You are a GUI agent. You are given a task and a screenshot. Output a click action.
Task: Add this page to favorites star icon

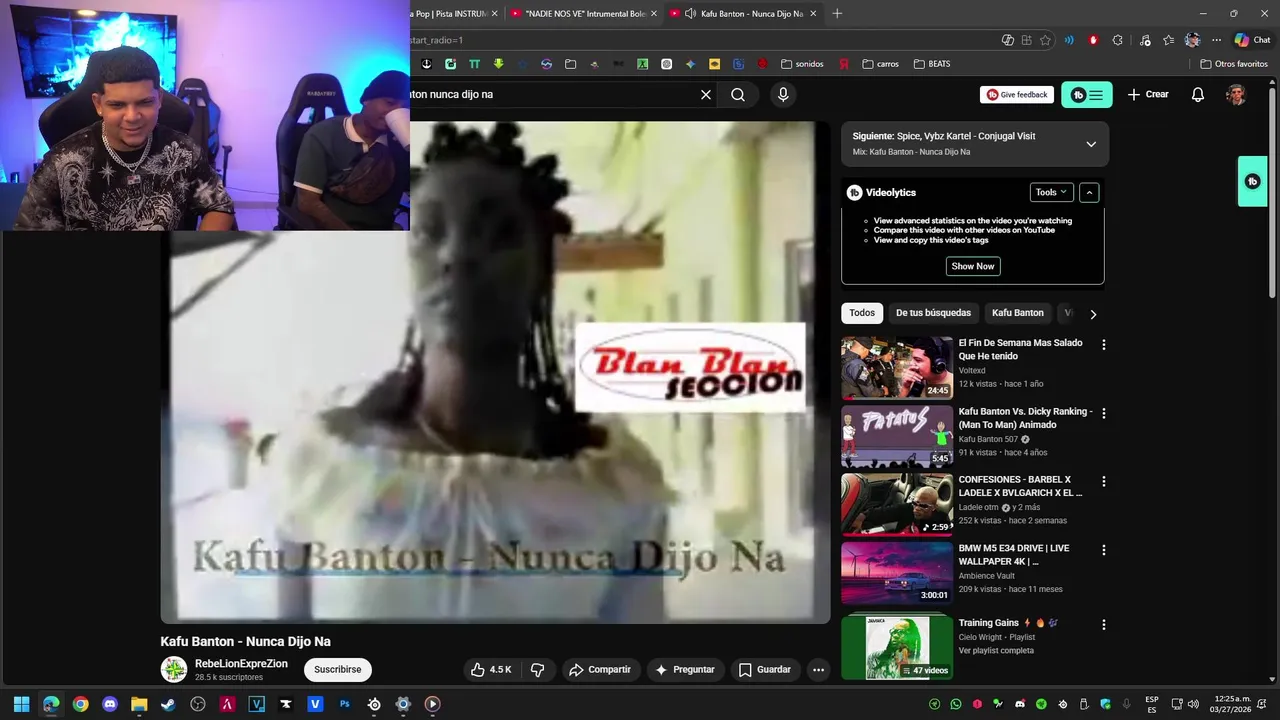point(1045,40)
